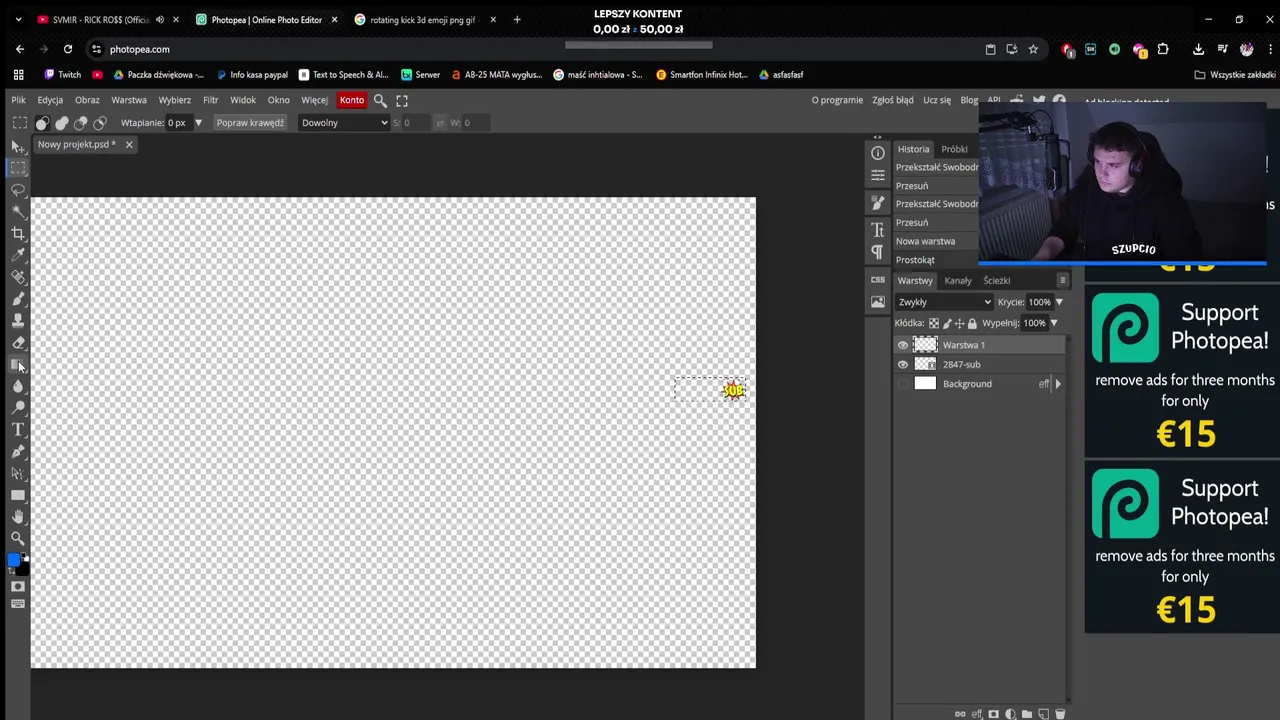
Task: Toggle lock image pixels brush icon
Action: [x=947, y=323]
